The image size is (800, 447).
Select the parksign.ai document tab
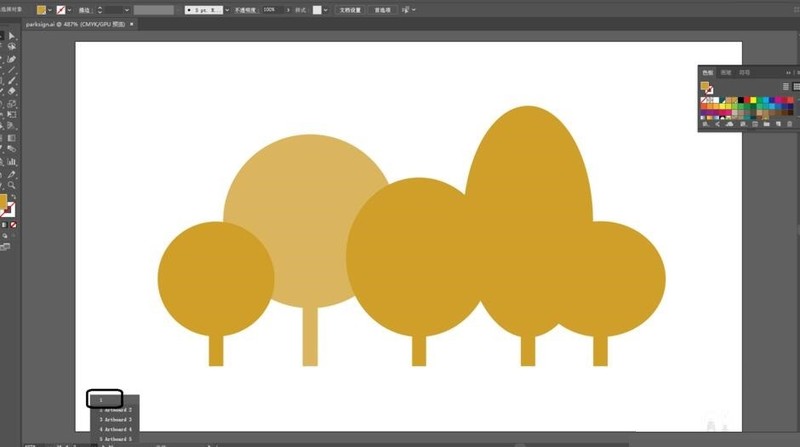(76, 24)
